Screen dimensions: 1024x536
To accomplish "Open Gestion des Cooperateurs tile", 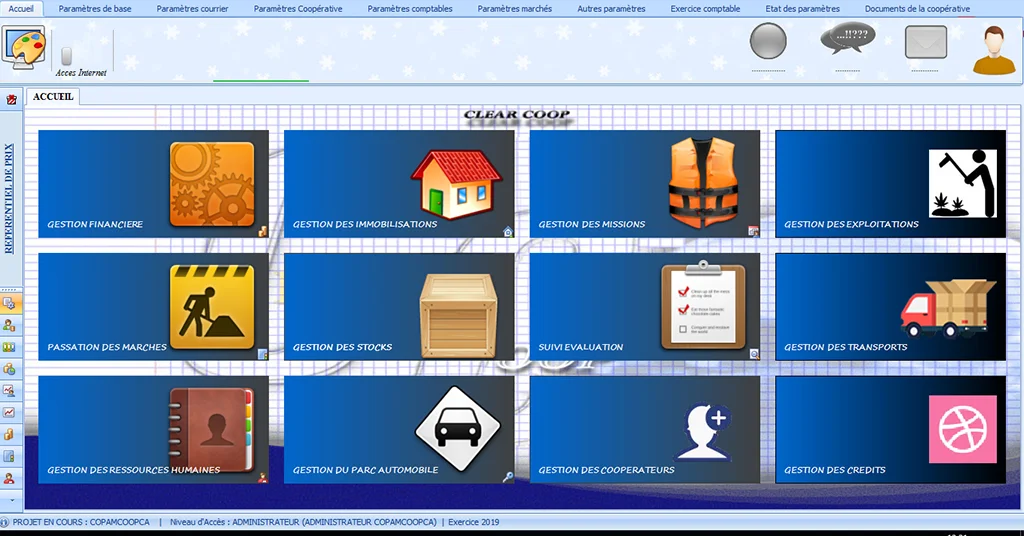I will click(645, 430).
